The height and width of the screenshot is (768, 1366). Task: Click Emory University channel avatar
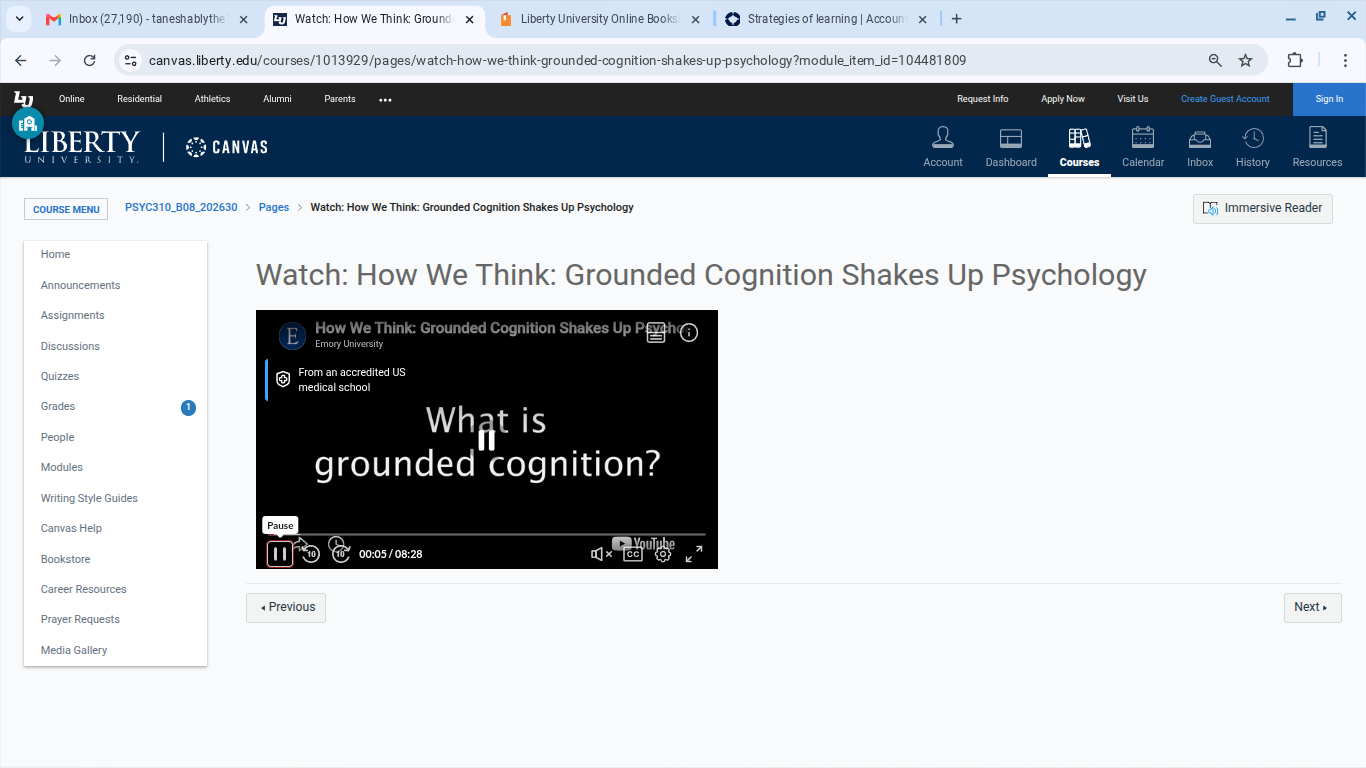[292, 336]
